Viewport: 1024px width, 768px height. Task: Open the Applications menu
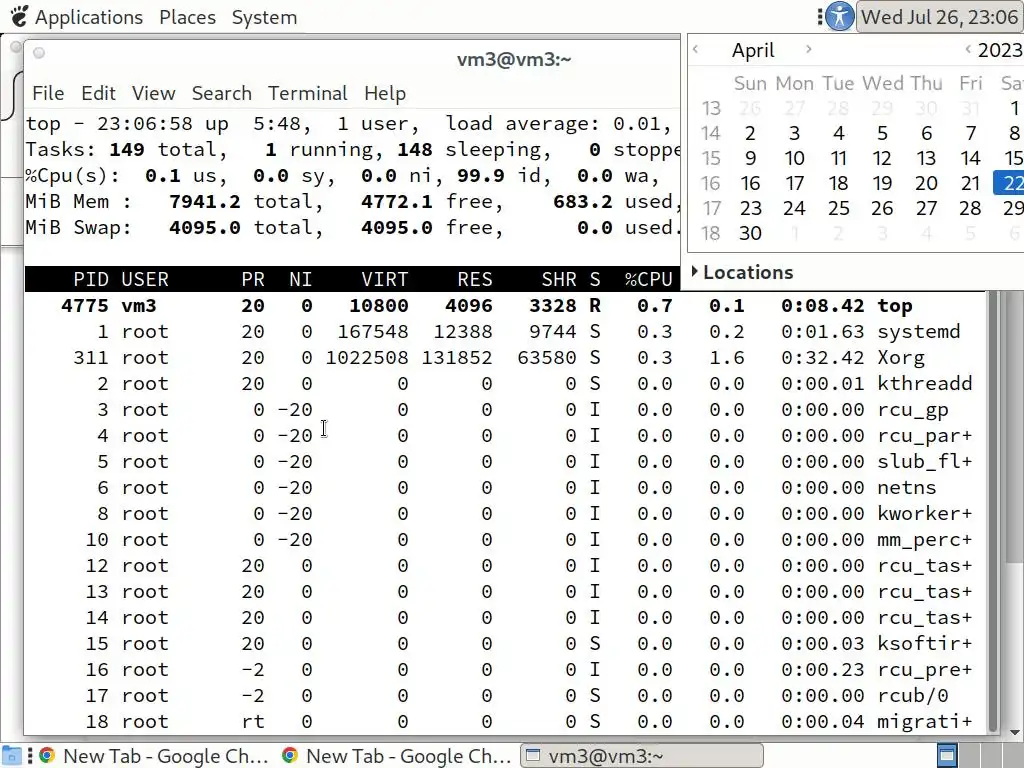click(x=89, y=17)
